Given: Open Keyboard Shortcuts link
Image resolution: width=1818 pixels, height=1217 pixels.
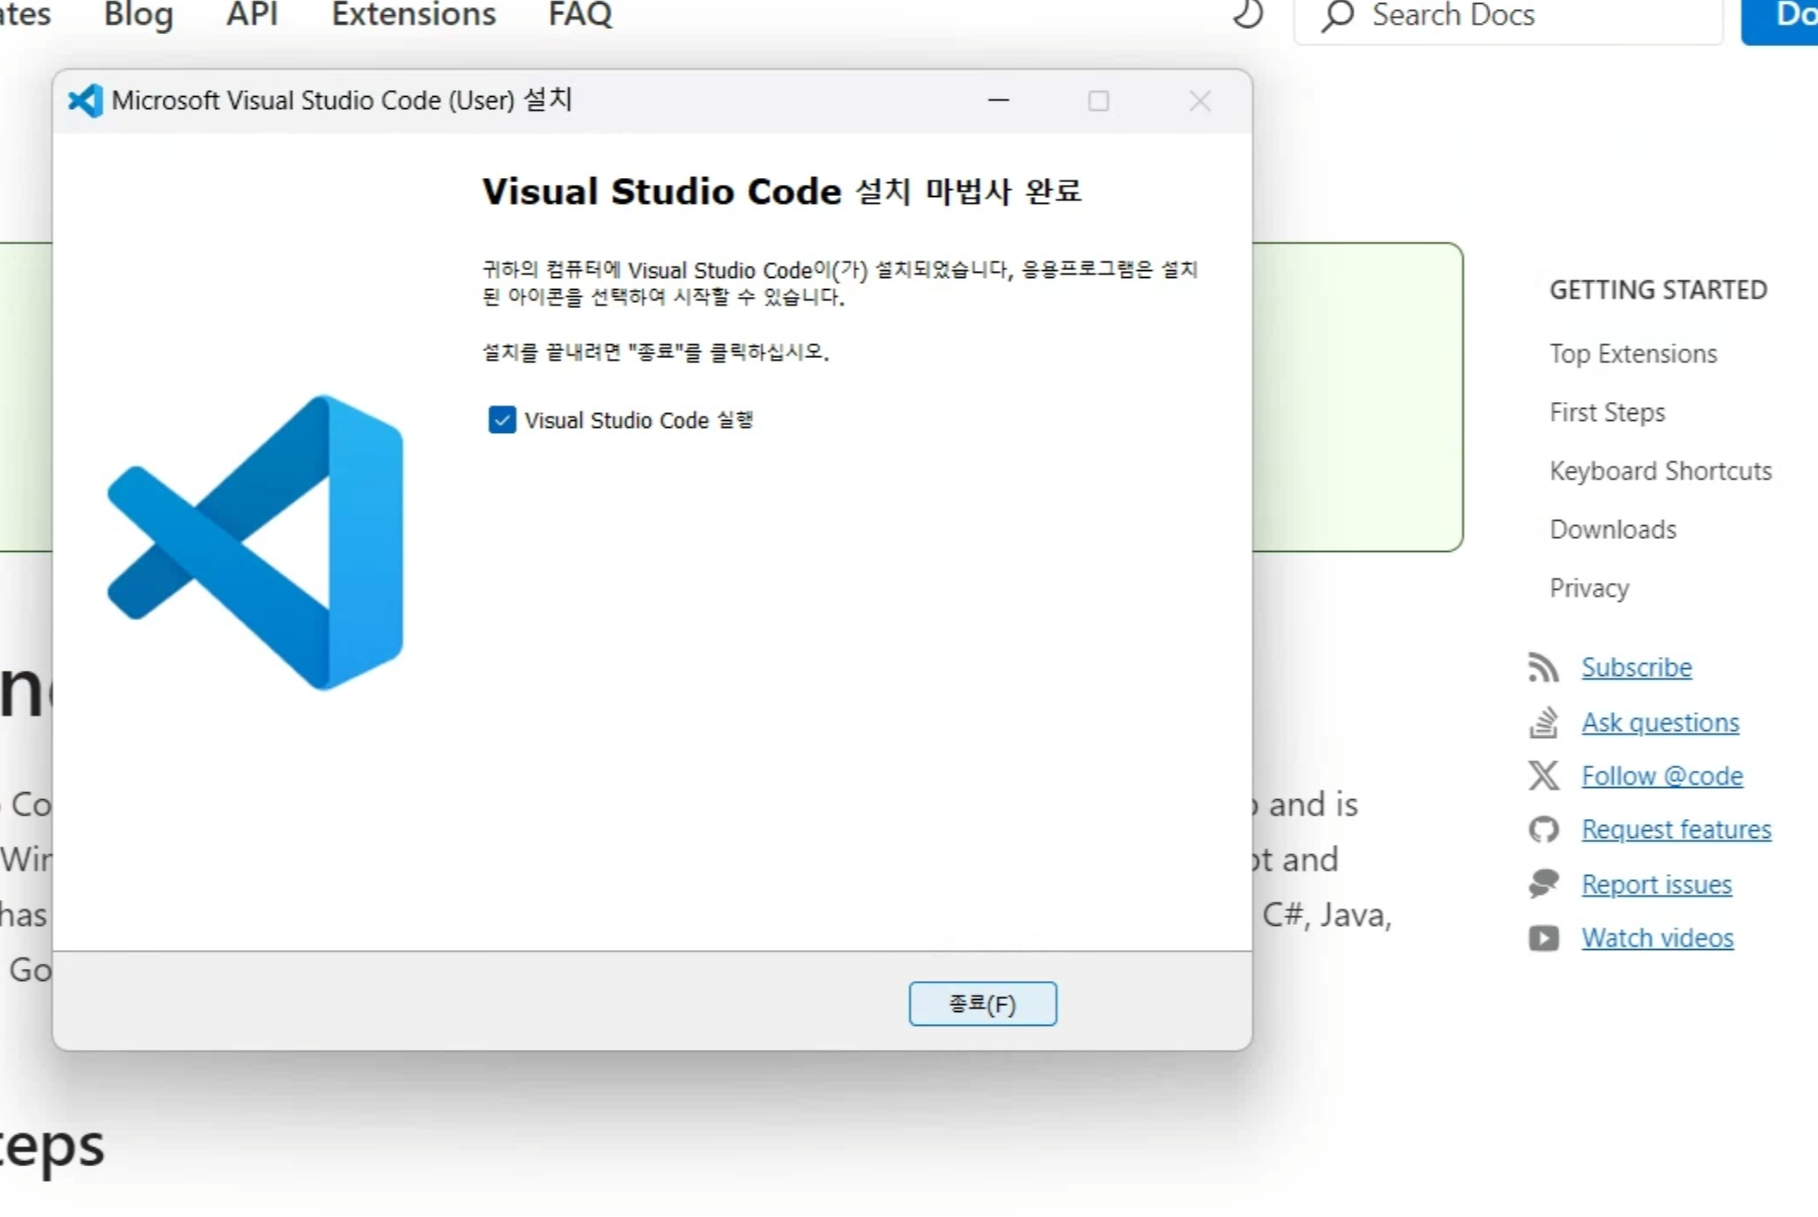Looking at the screenshot, I should pos(1660,471).
